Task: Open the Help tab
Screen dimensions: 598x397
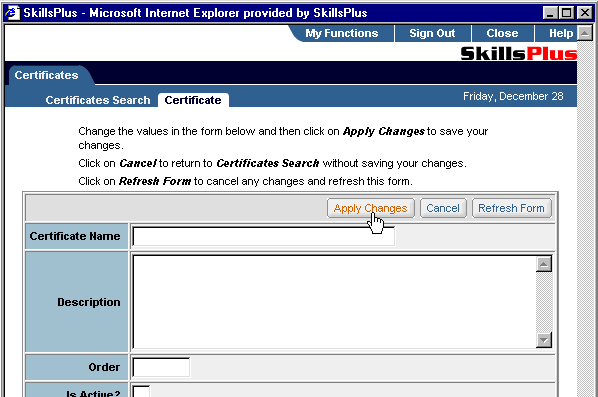Action: pos(561,34)
